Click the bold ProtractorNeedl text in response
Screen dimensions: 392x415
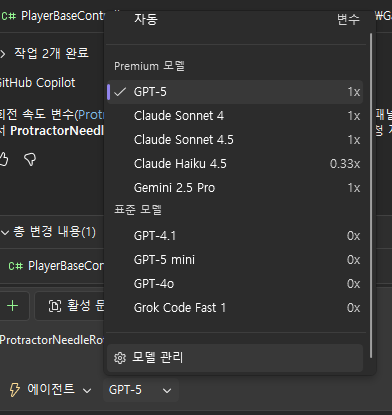pyautogui.click(x=57, y=131)
